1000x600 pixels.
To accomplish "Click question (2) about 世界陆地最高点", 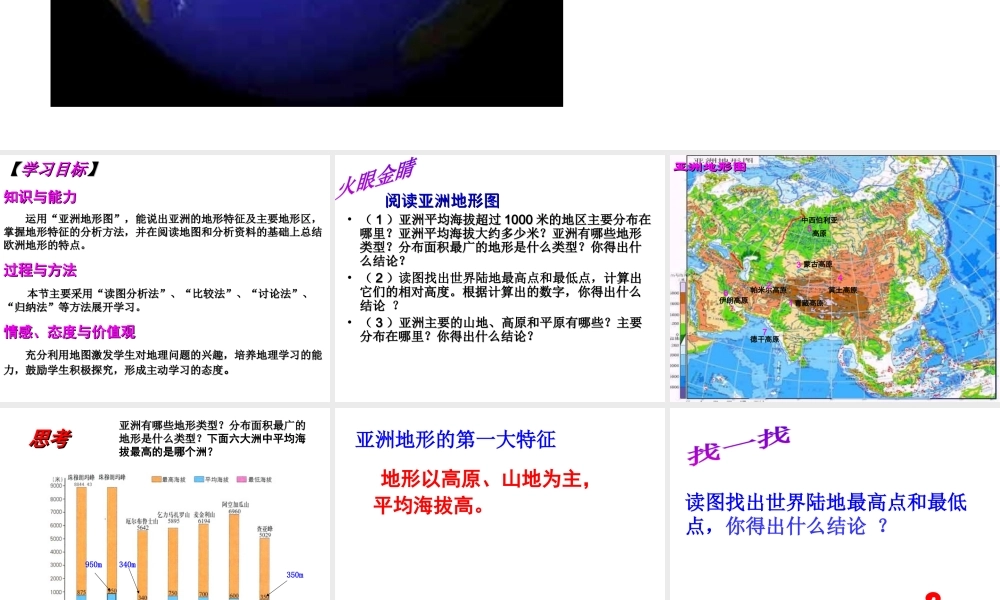I will 501,292.
